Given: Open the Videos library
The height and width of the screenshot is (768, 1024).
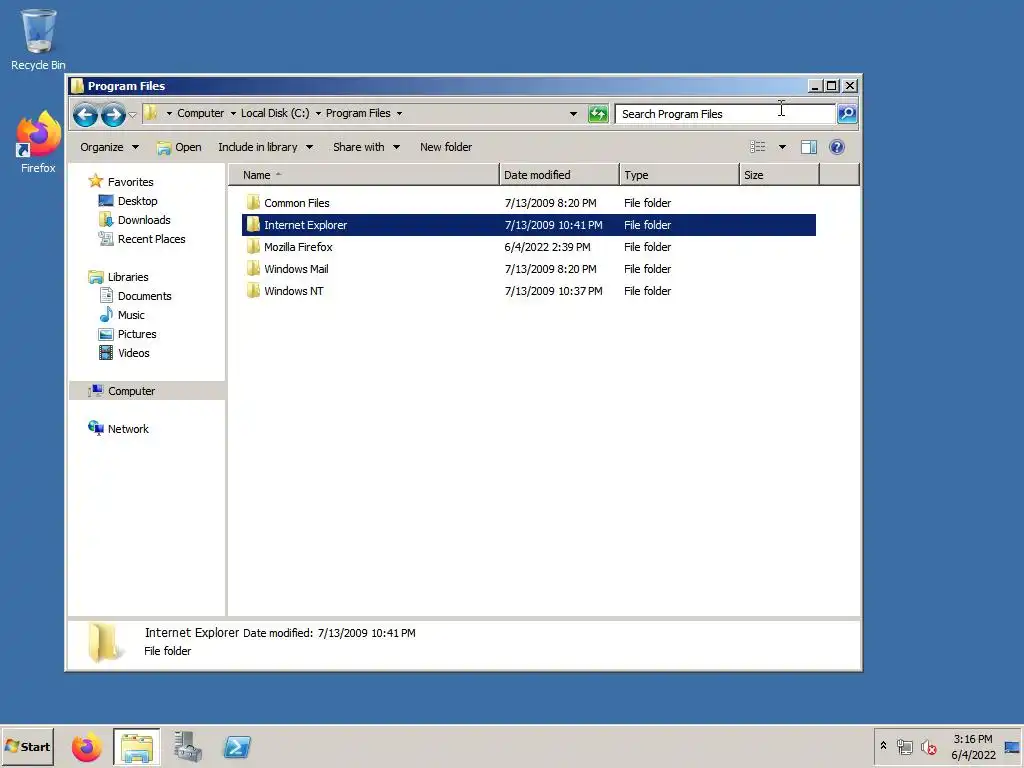Looking at the screenshot, I should pos(133,353).
